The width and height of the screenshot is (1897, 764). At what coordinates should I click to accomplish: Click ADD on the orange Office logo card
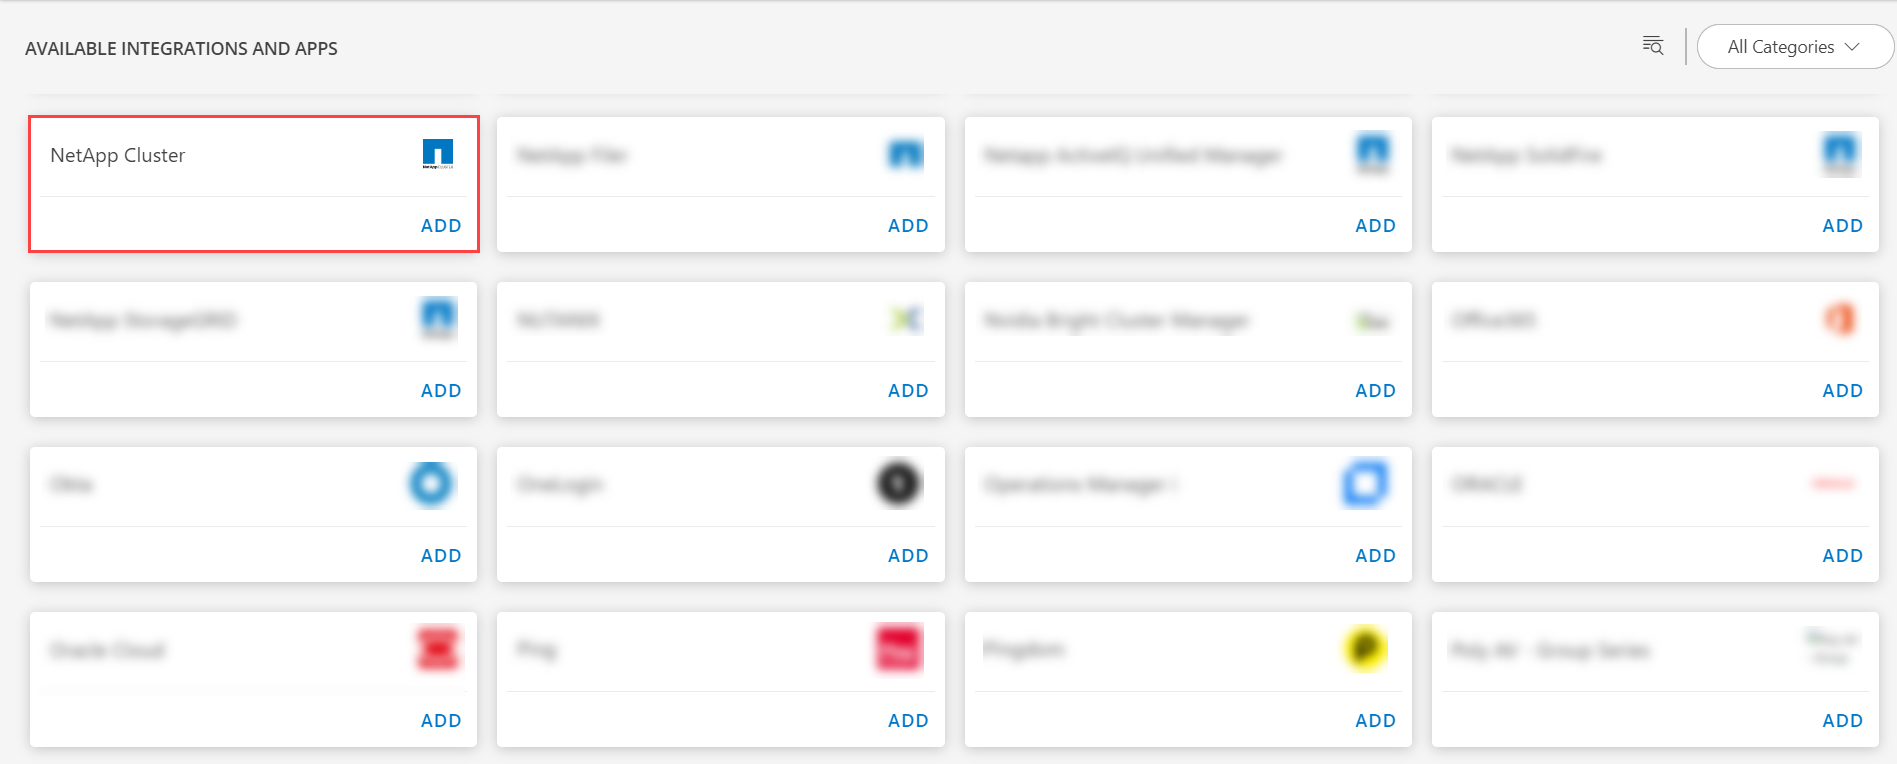coord(1842,391)
